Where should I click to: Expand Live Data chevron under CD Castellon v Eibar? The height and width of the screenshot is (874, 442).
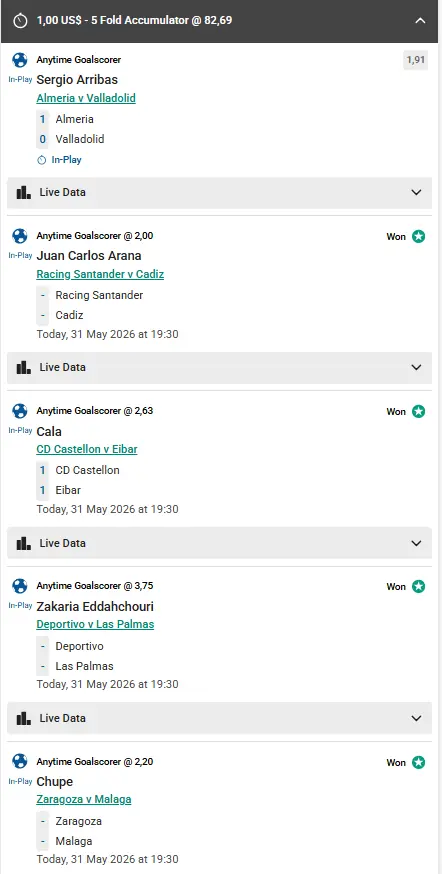[x=416, y=543]
